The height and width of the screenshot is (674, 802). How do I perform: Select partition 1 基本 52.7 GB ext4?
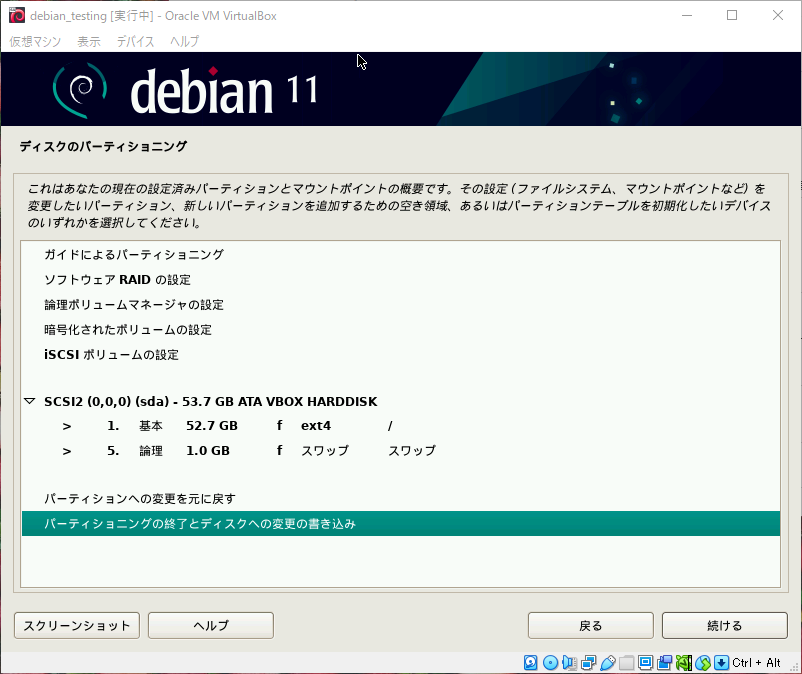click(x=401, y=426)
